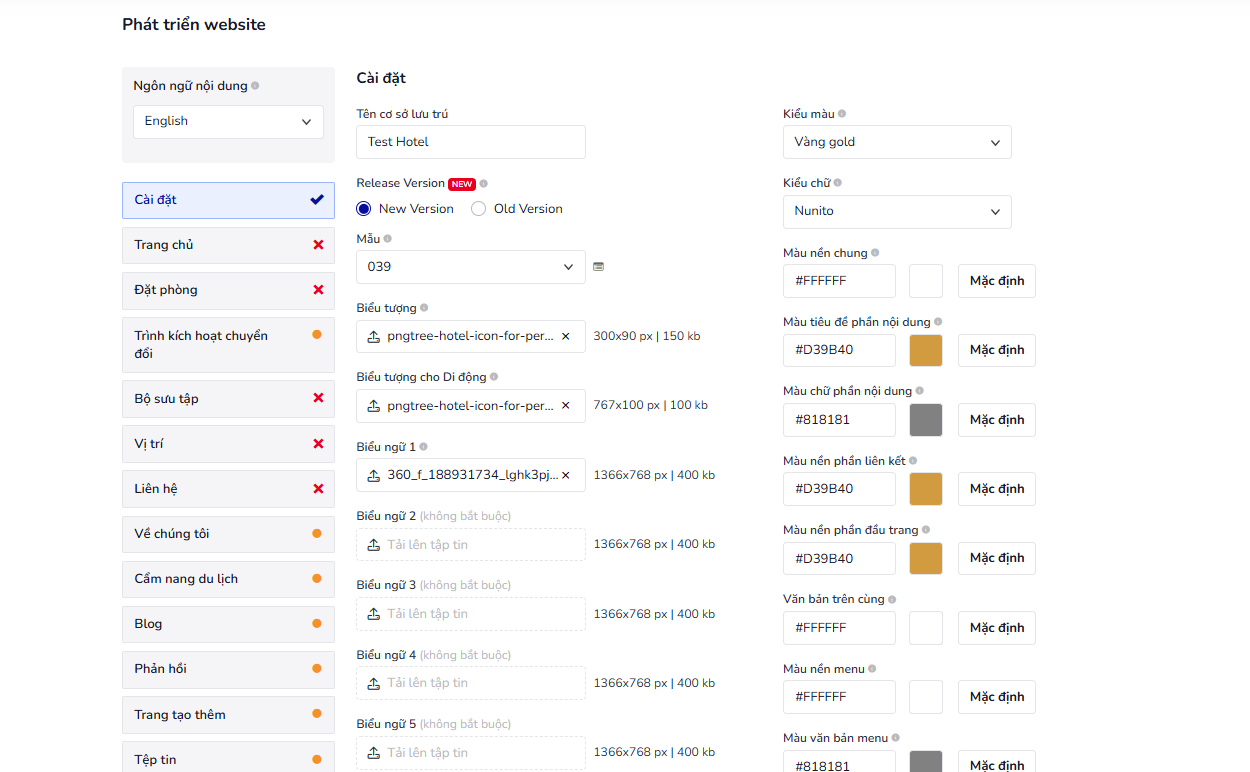
Task: Open the Kiểu chữ Nunito font dropdown
Action: 897,211
